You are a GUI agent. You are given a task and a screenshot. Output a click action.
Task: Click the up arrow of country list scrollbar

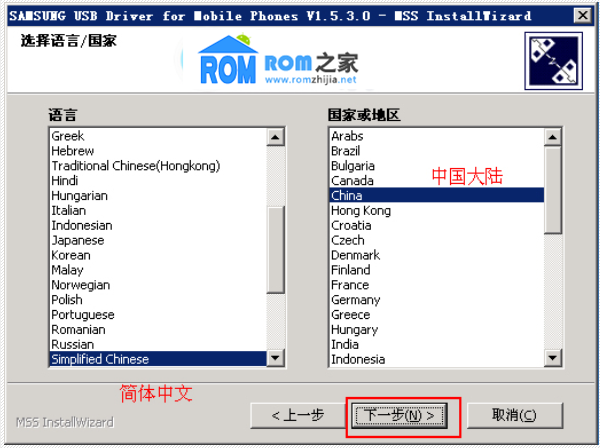[552, 137]
